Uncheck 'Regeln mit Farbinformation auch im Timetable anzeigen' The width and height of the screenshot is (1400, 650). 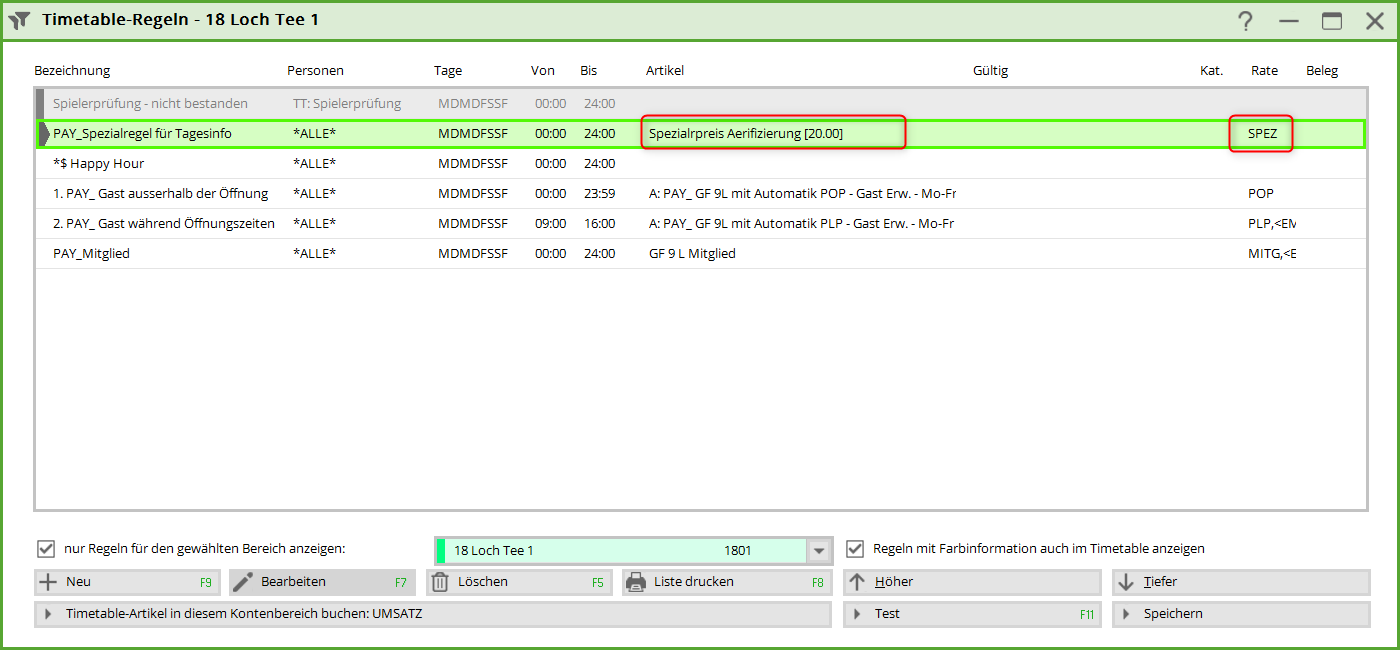click(855, 548)
